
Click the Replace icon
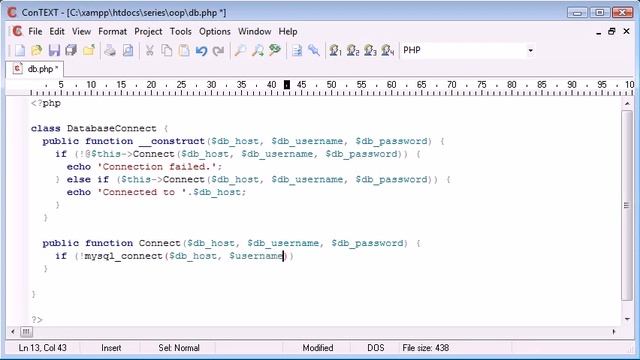click(x=275, y=51)
